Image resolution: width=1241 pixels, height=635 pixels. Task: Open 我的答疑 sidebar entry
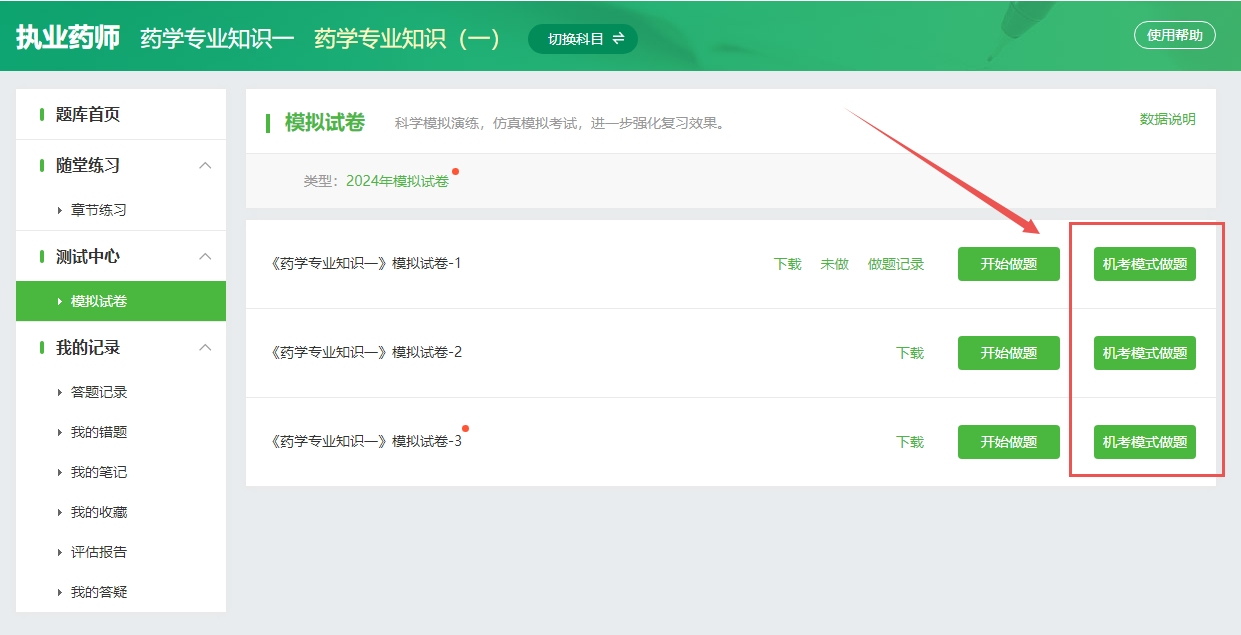pos(98,592)
